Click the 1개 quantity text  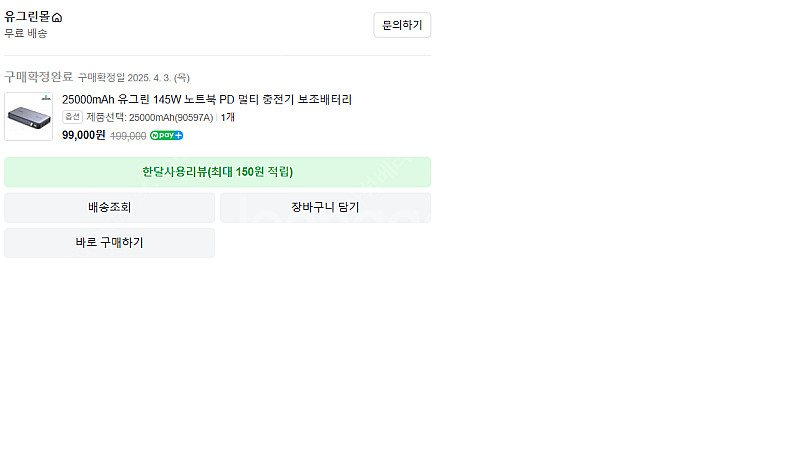[228, 117]
